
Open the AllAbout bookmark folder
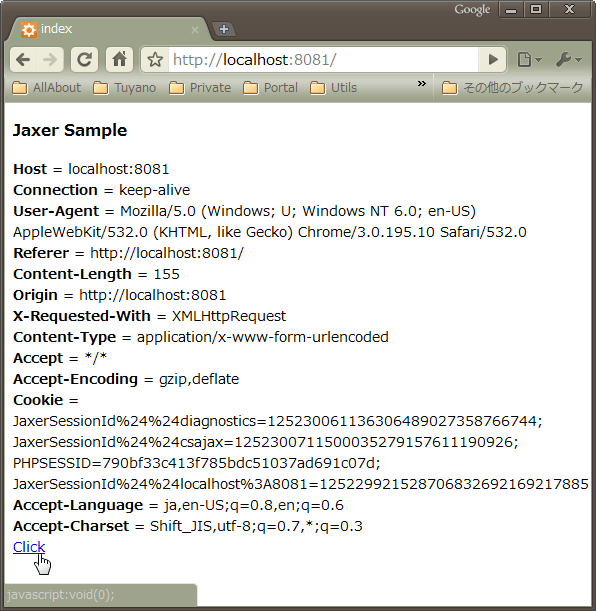coord(47,88)
